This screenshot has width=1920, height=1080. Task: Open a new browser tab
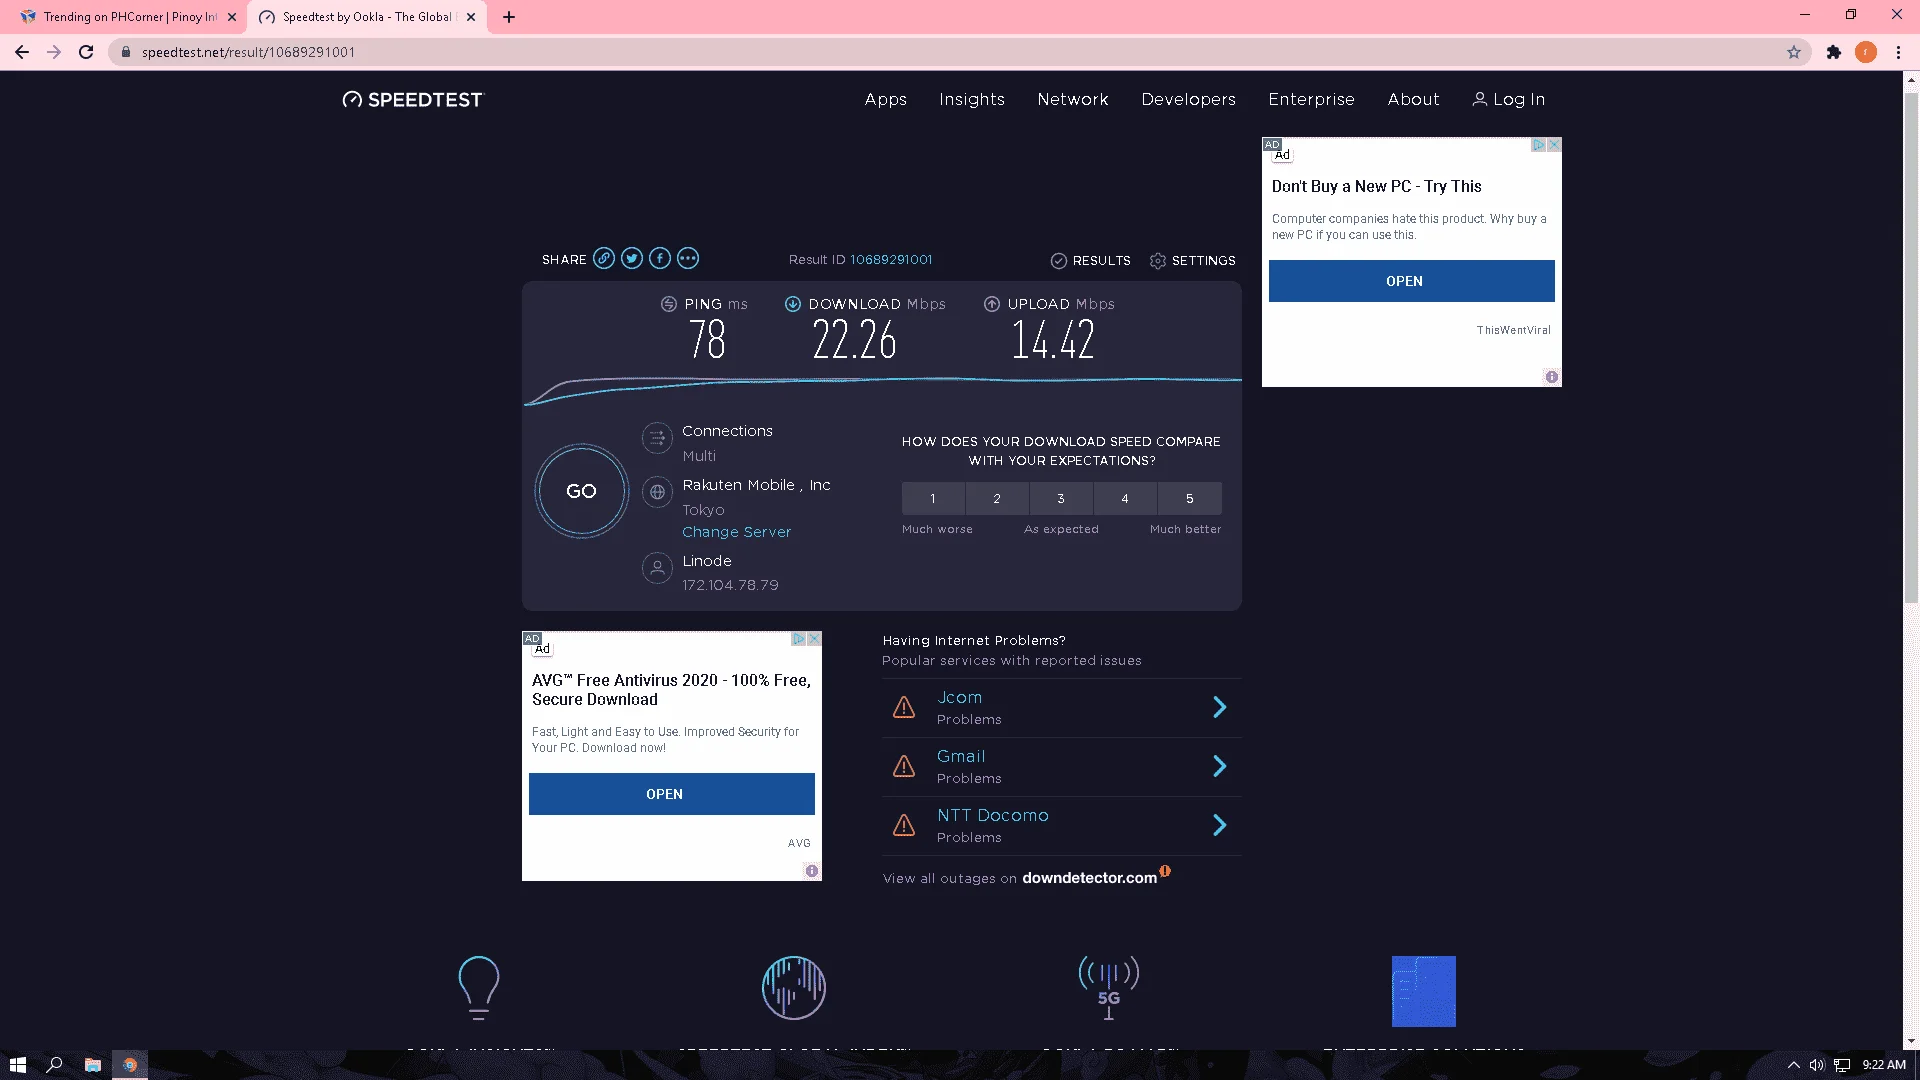coord(509,17)
